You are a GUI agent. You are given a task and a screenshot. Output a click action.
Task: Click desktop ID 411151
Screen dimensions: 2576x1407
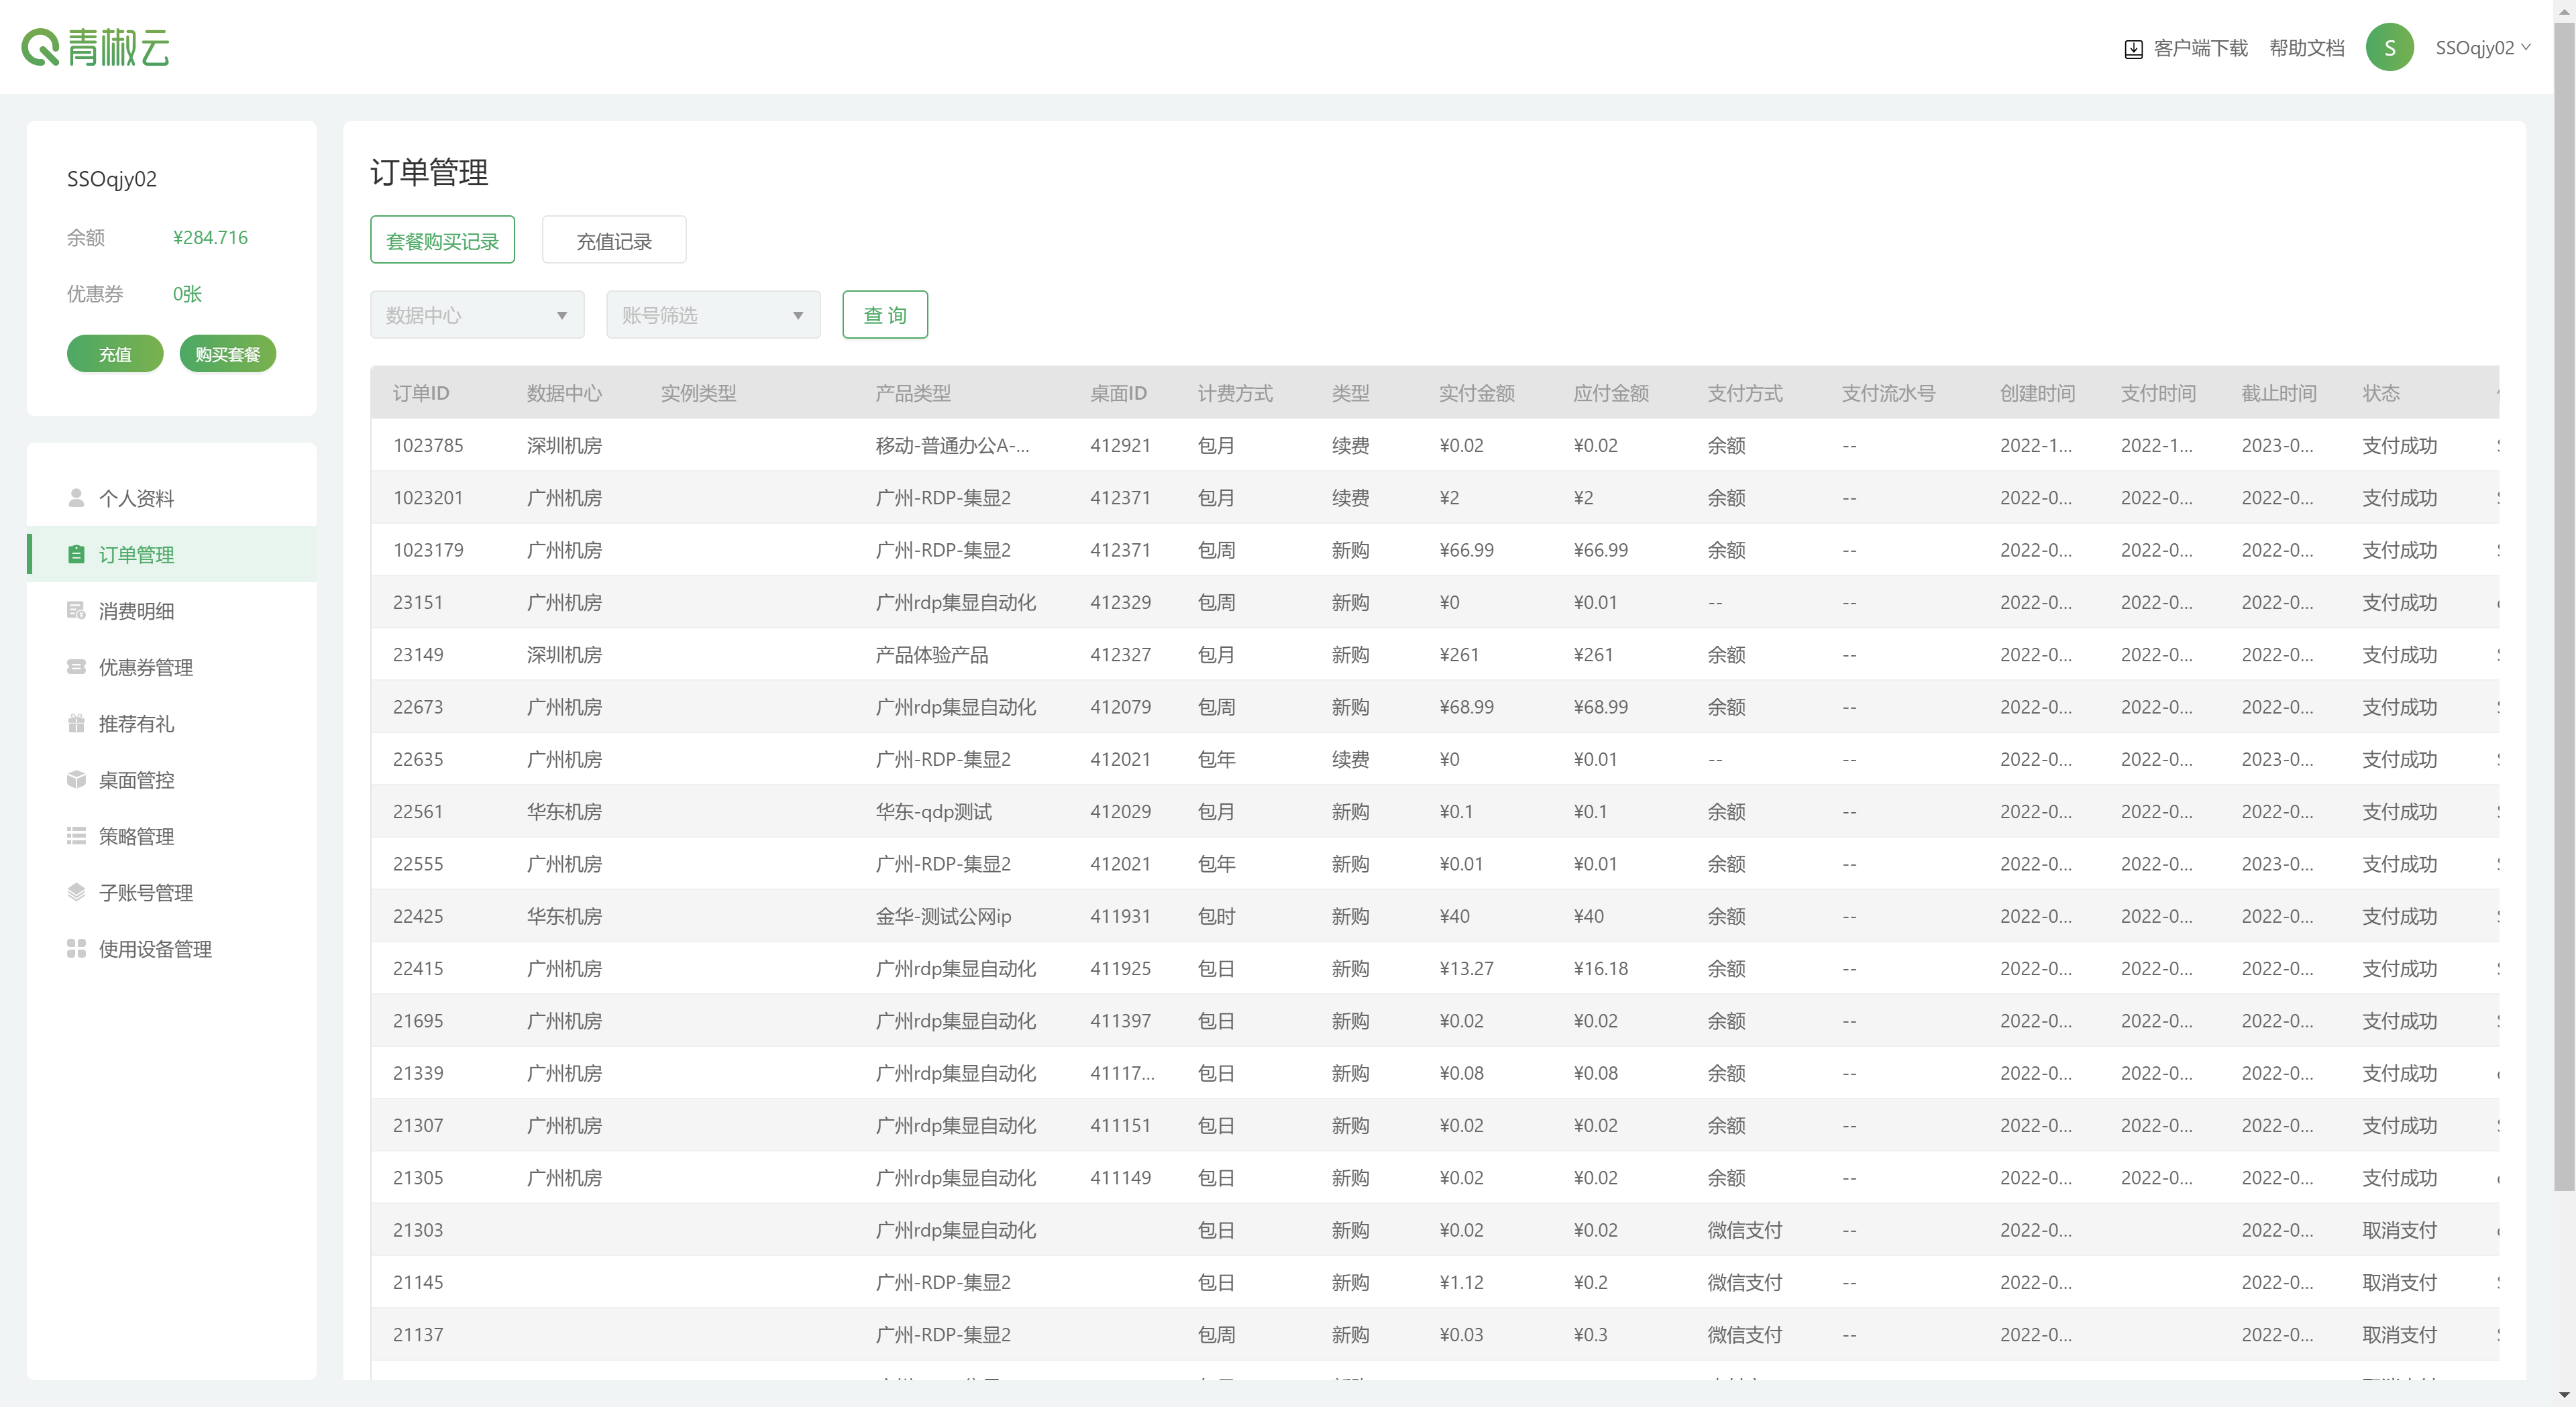click(x=1120, y=1125)
